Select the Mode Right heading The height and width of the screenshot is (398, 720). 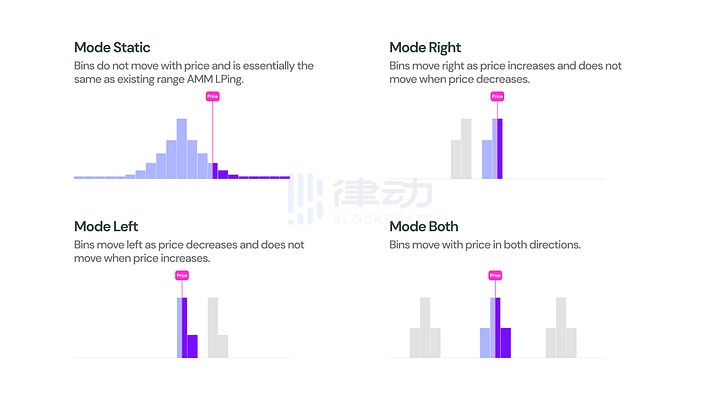click(425, 47)
